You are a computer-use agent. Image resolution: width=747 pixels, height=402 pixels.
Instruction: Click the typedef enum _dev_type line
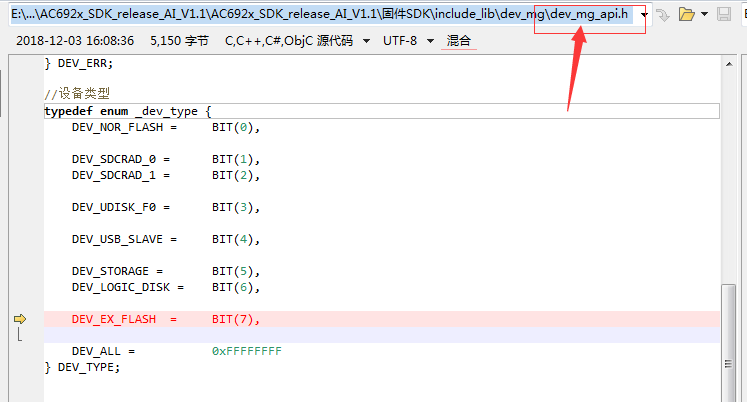coord(382,111)
